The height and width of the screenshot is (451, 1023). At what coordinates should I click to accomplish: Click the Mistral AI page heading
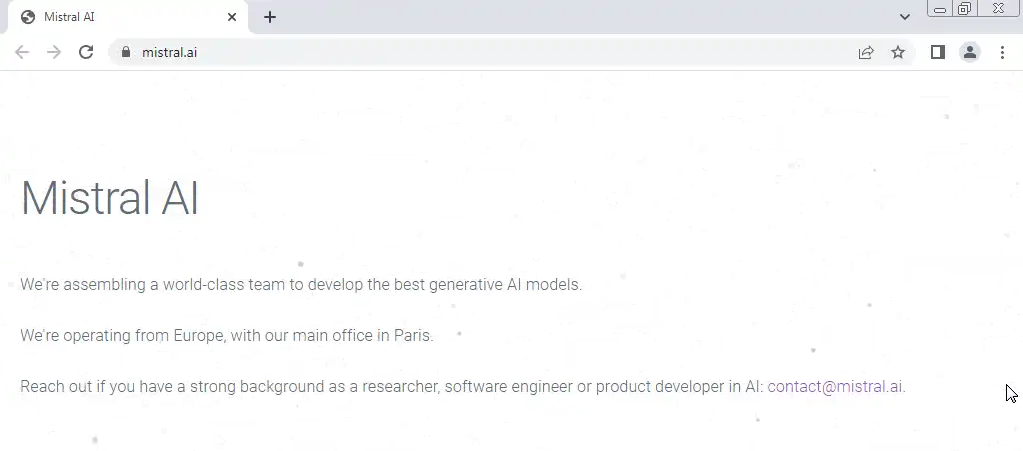110,198
